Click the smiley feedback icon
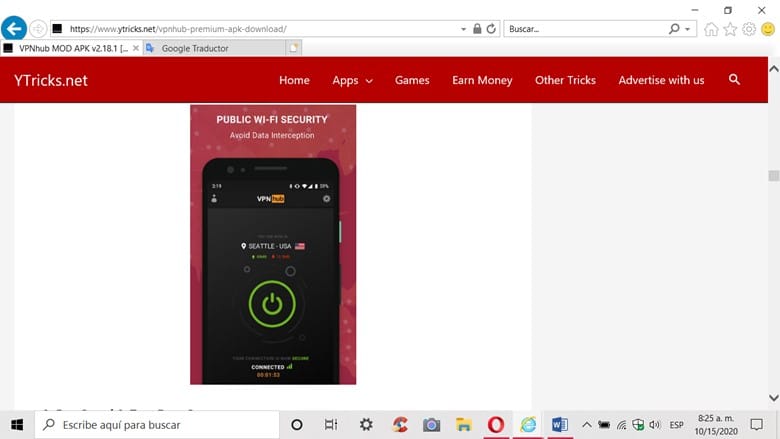The height and width of the screenshot is (439, 780). pos(768,29)
